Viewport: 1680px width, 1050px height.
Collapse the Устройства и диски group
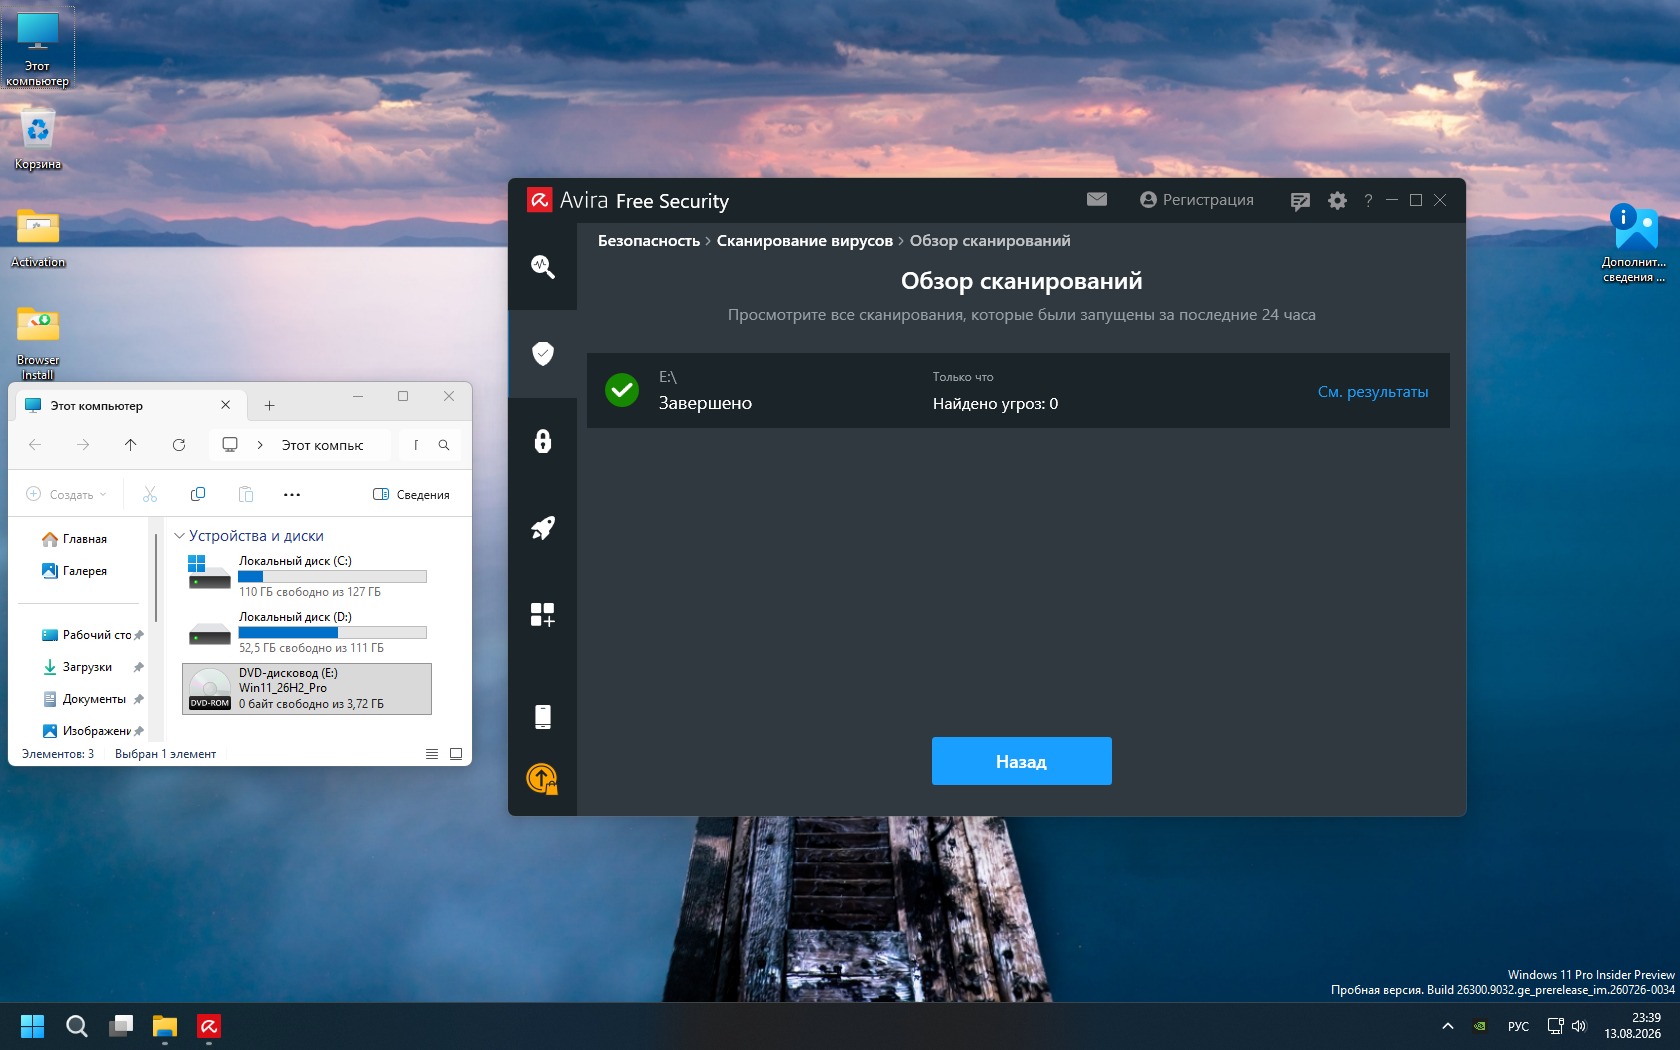pyautogui.click(x=180, y=536)
